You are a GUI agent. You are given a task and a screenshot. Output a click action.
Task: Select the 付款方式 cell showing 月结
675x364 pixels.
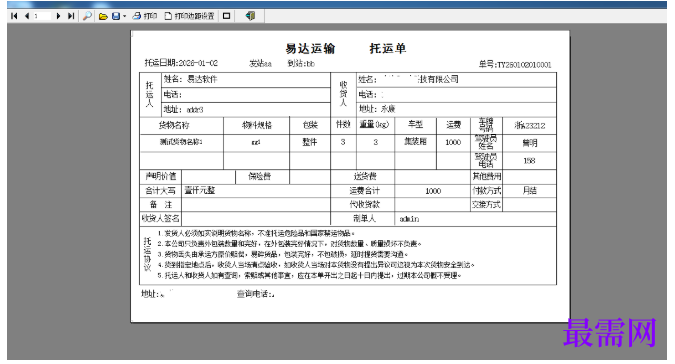pos(529,191)
